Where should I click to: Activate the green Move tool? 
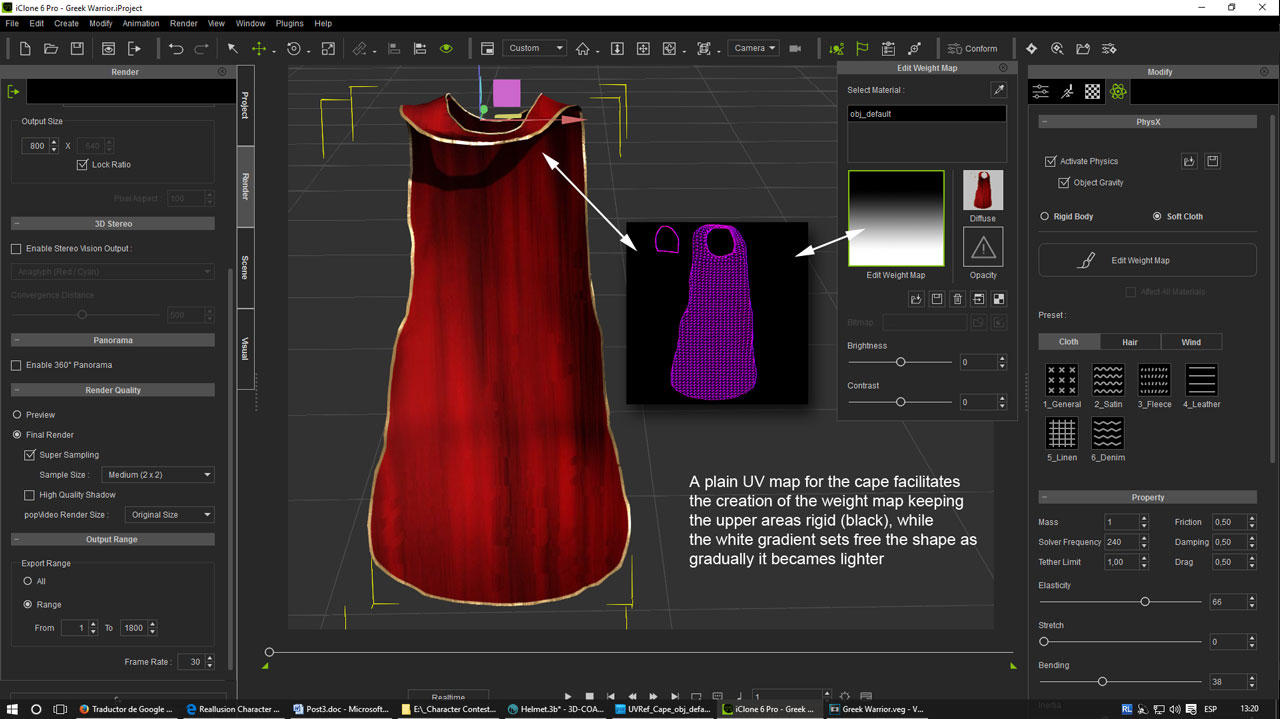point(259,48)
